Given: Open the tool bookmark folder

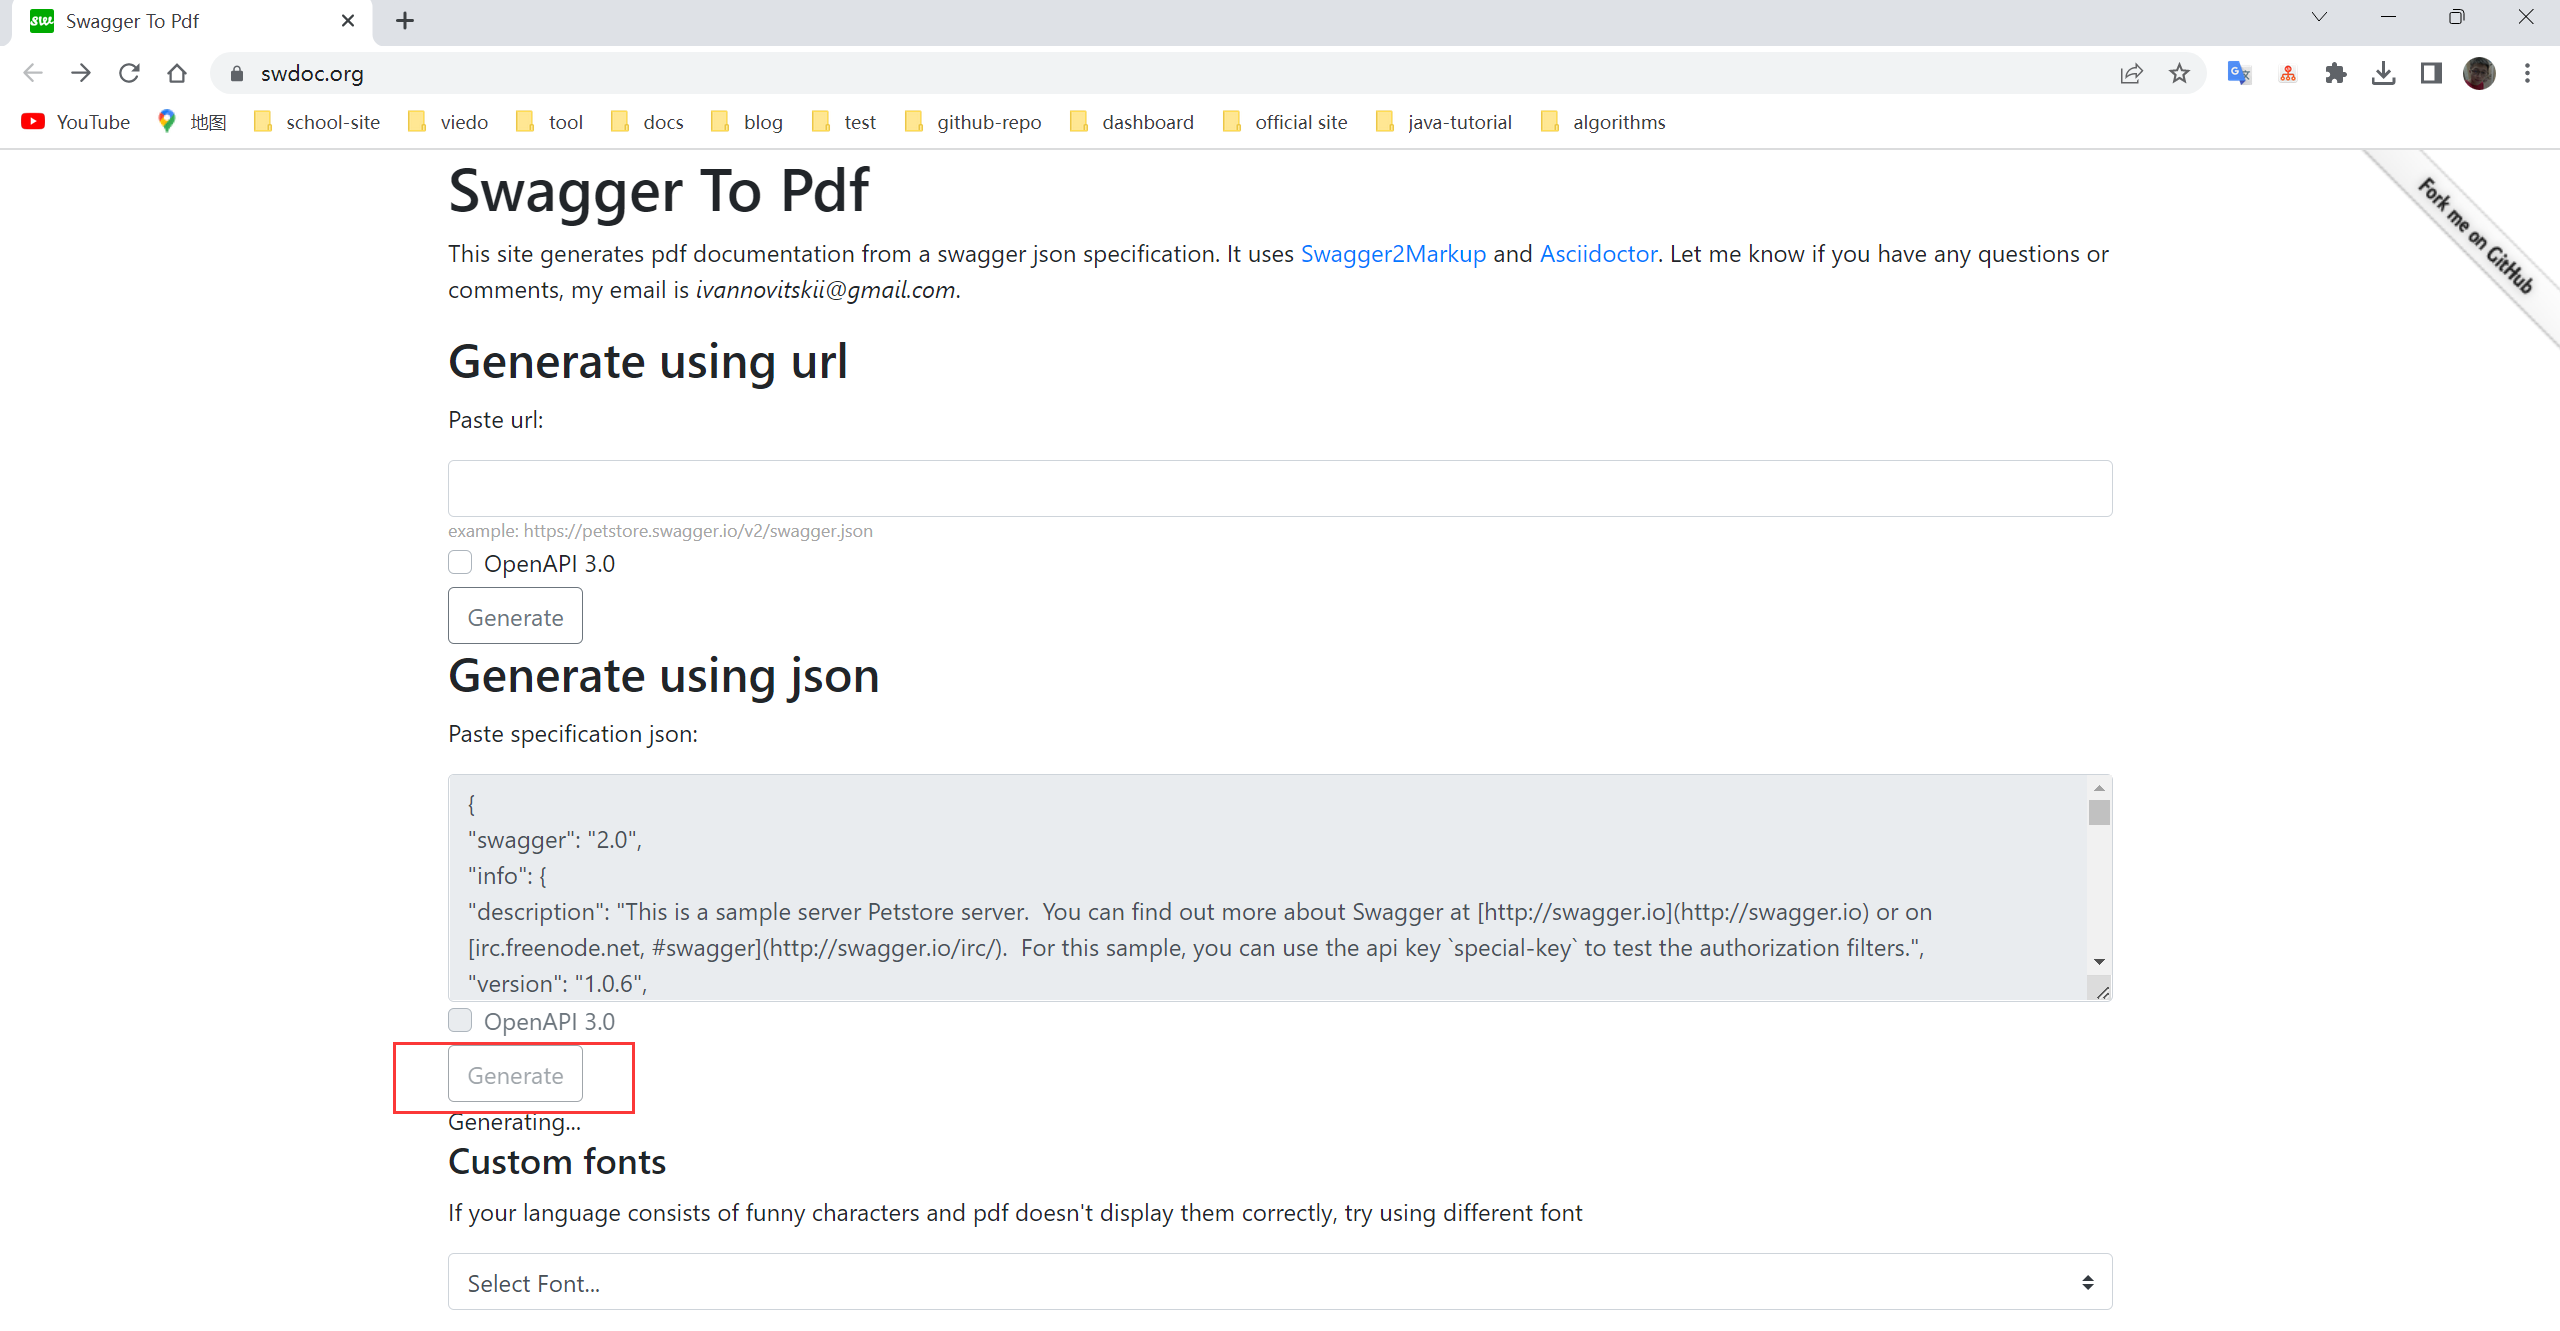Looking at the screenshot, I should [550, 122].
